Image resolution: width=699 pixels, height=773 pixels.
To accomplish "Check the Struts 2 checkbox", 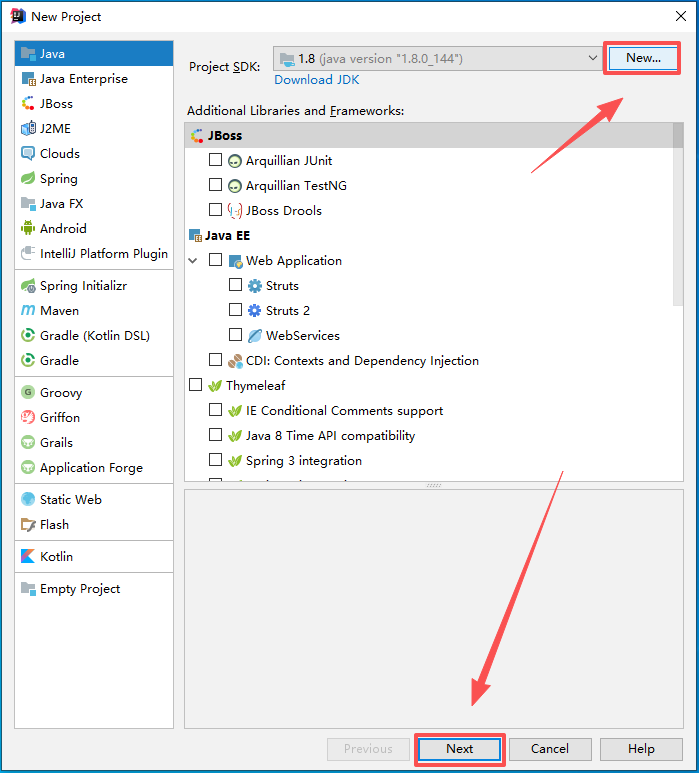I will 236,310.
